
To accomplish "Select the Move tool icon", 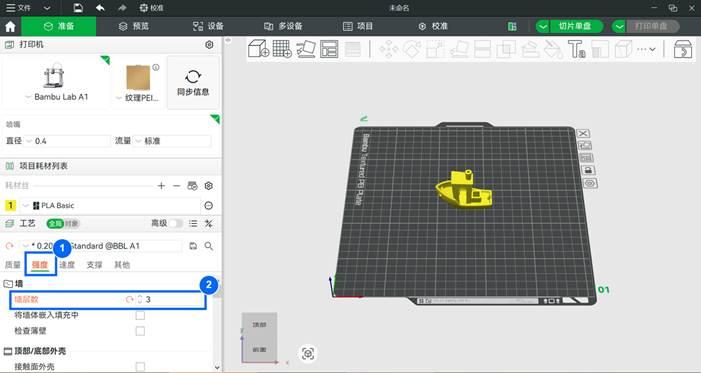I will point(389,49).
